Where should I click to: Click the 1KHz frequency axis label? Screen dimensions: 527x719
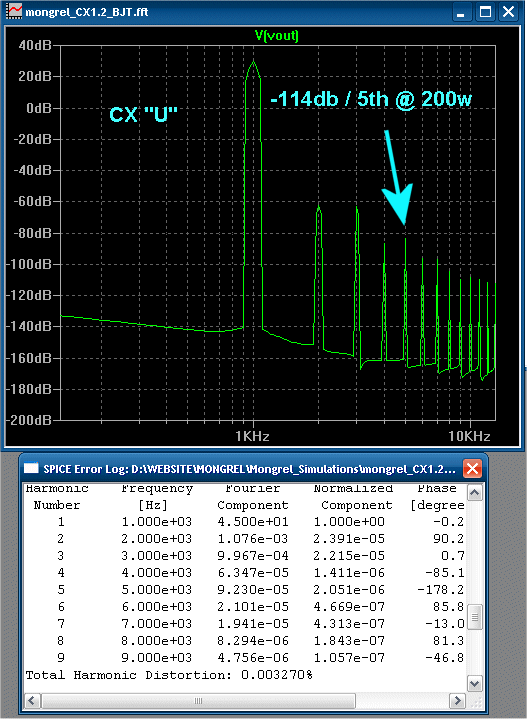tap(252, 436)
